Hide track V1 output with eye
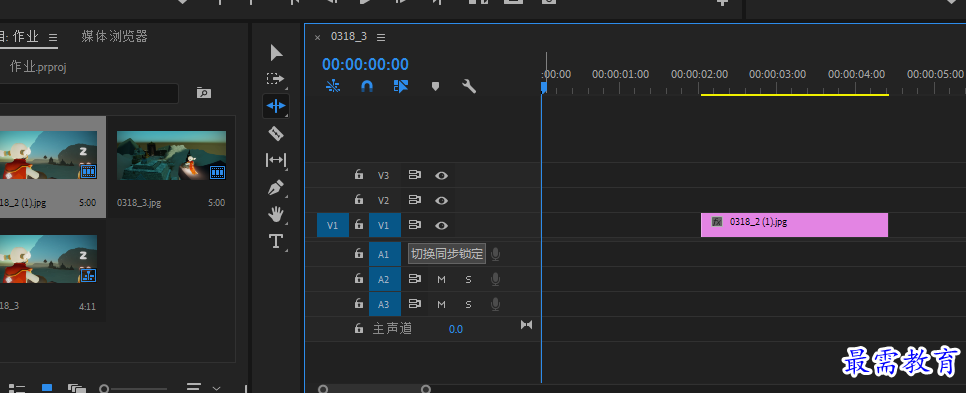Image resolution: width=966 pixels, height=393 pixels. [x=441, y=225]
